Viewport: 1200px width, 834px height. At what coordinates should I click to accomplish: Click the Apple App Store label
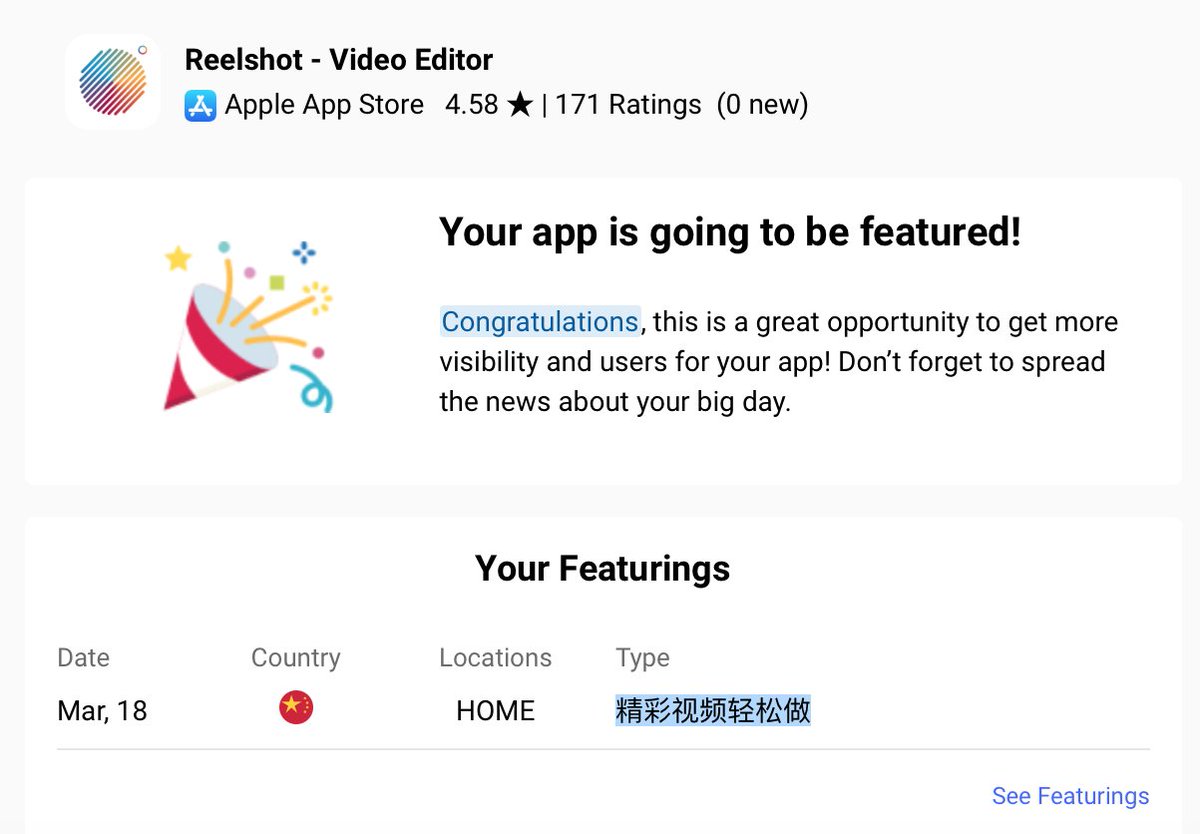pyautogui.click(x=324, y=105)
